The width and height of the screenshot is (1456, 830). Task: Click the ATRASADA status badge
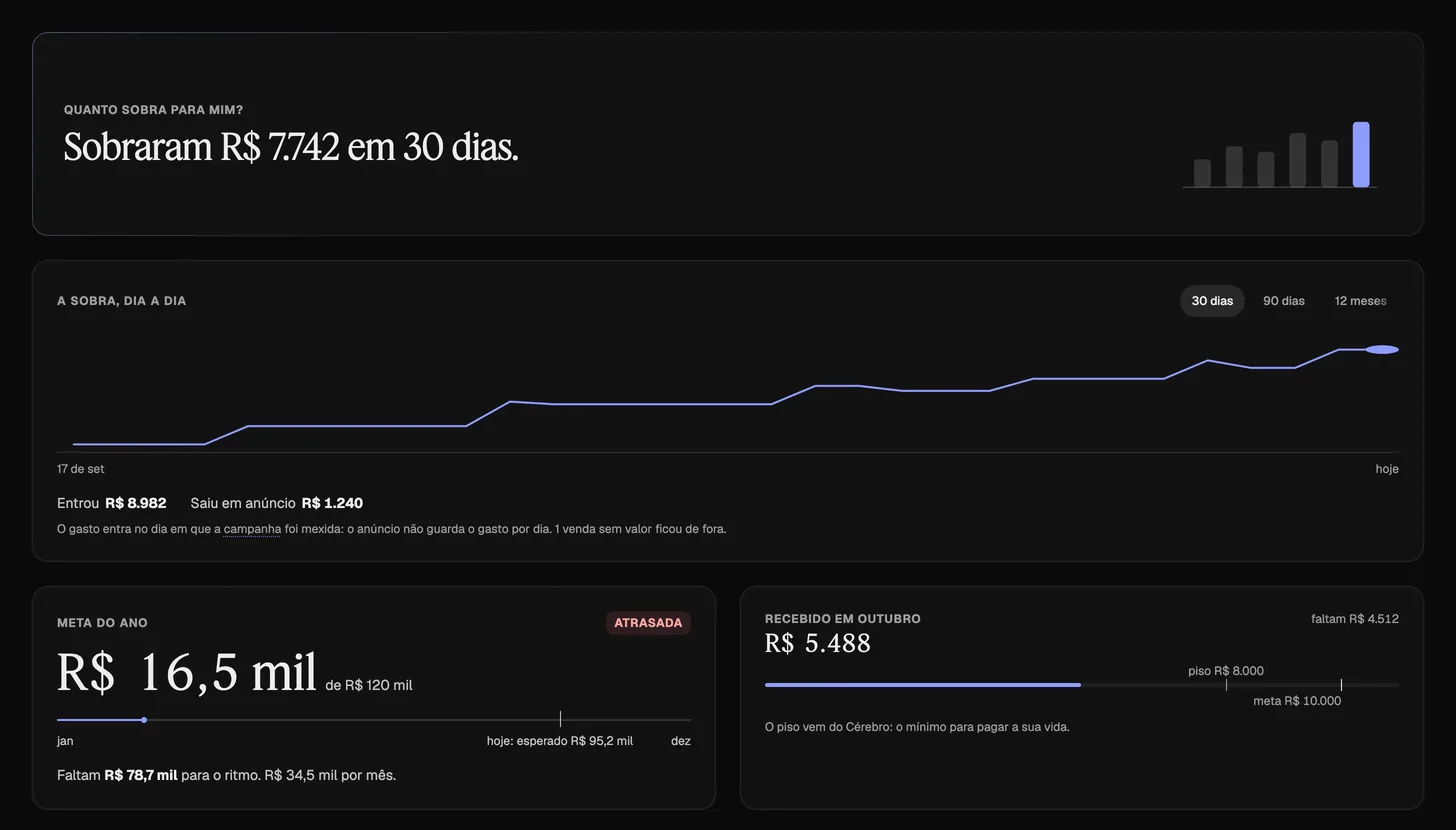[x=648, y=623]
